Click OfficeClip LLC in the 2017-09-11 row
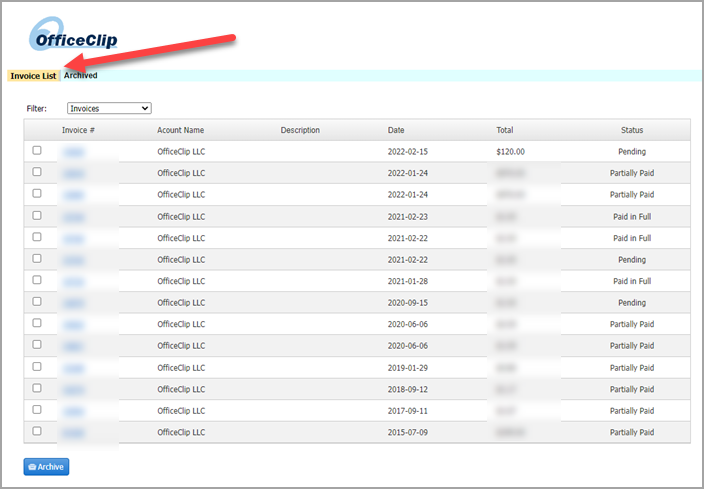Screen dimensions: 704x489 pyautogui.click(x=181, y=411)
